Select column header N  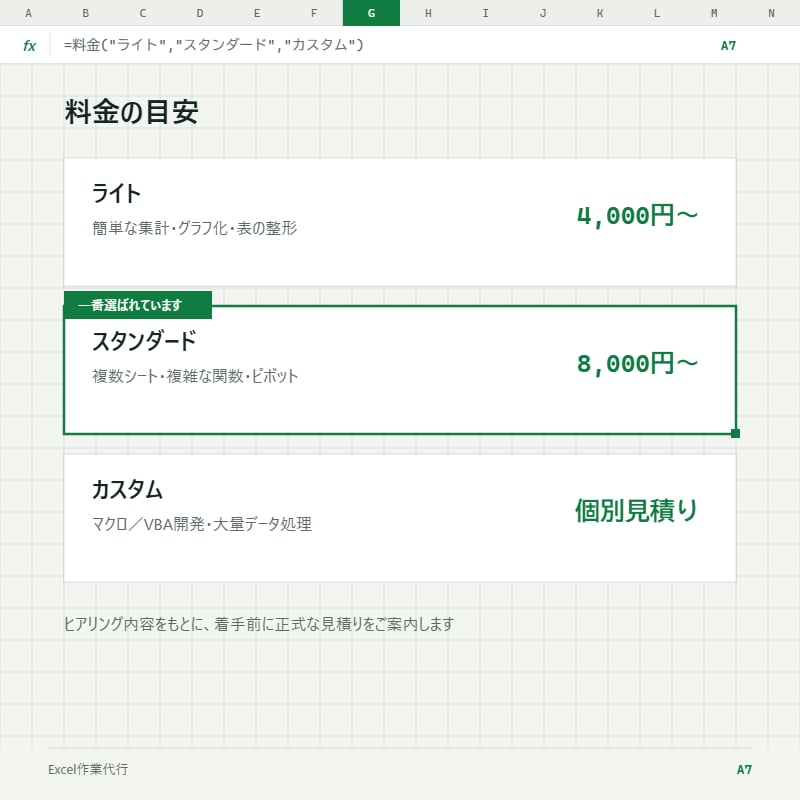point(771,13)
